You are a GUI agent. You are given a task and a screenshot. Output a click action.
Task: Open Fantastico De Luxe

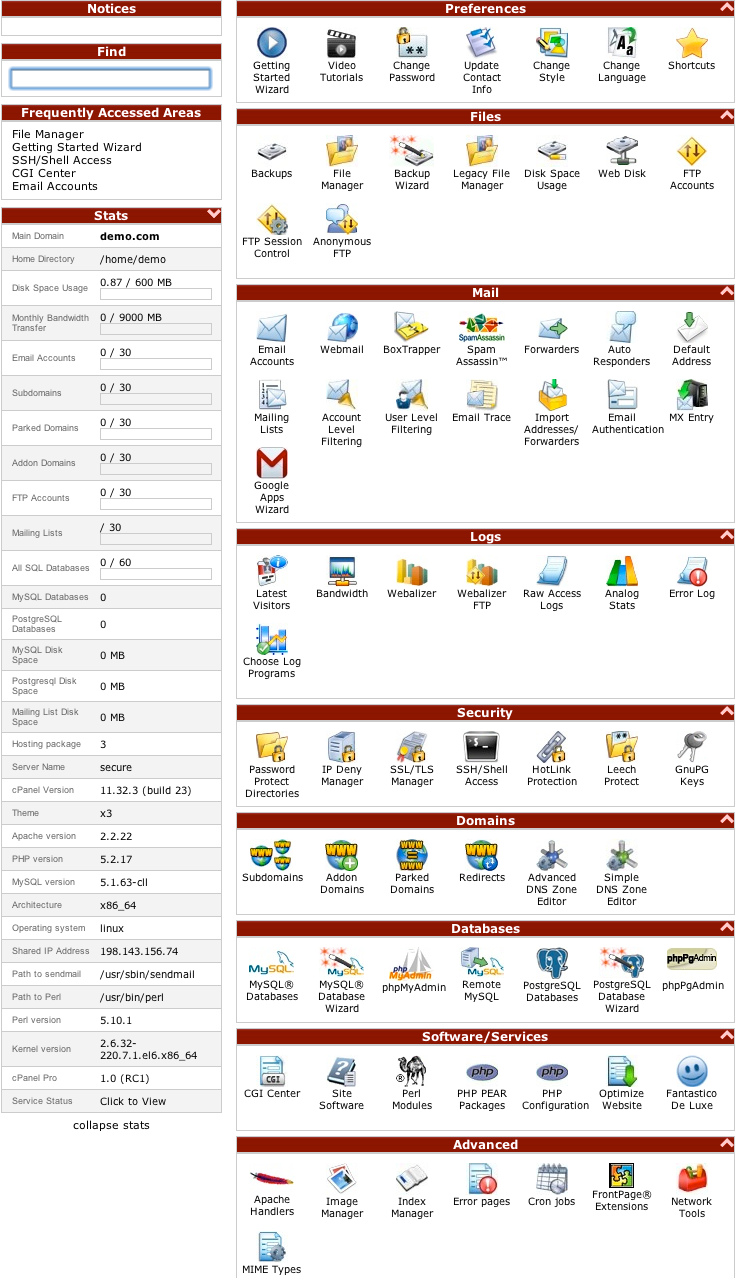click(692, 1071)
